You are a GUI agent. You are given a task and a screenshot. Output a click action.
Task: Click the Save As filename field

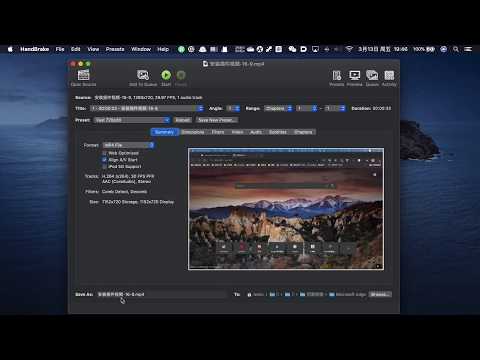point(162,294)
